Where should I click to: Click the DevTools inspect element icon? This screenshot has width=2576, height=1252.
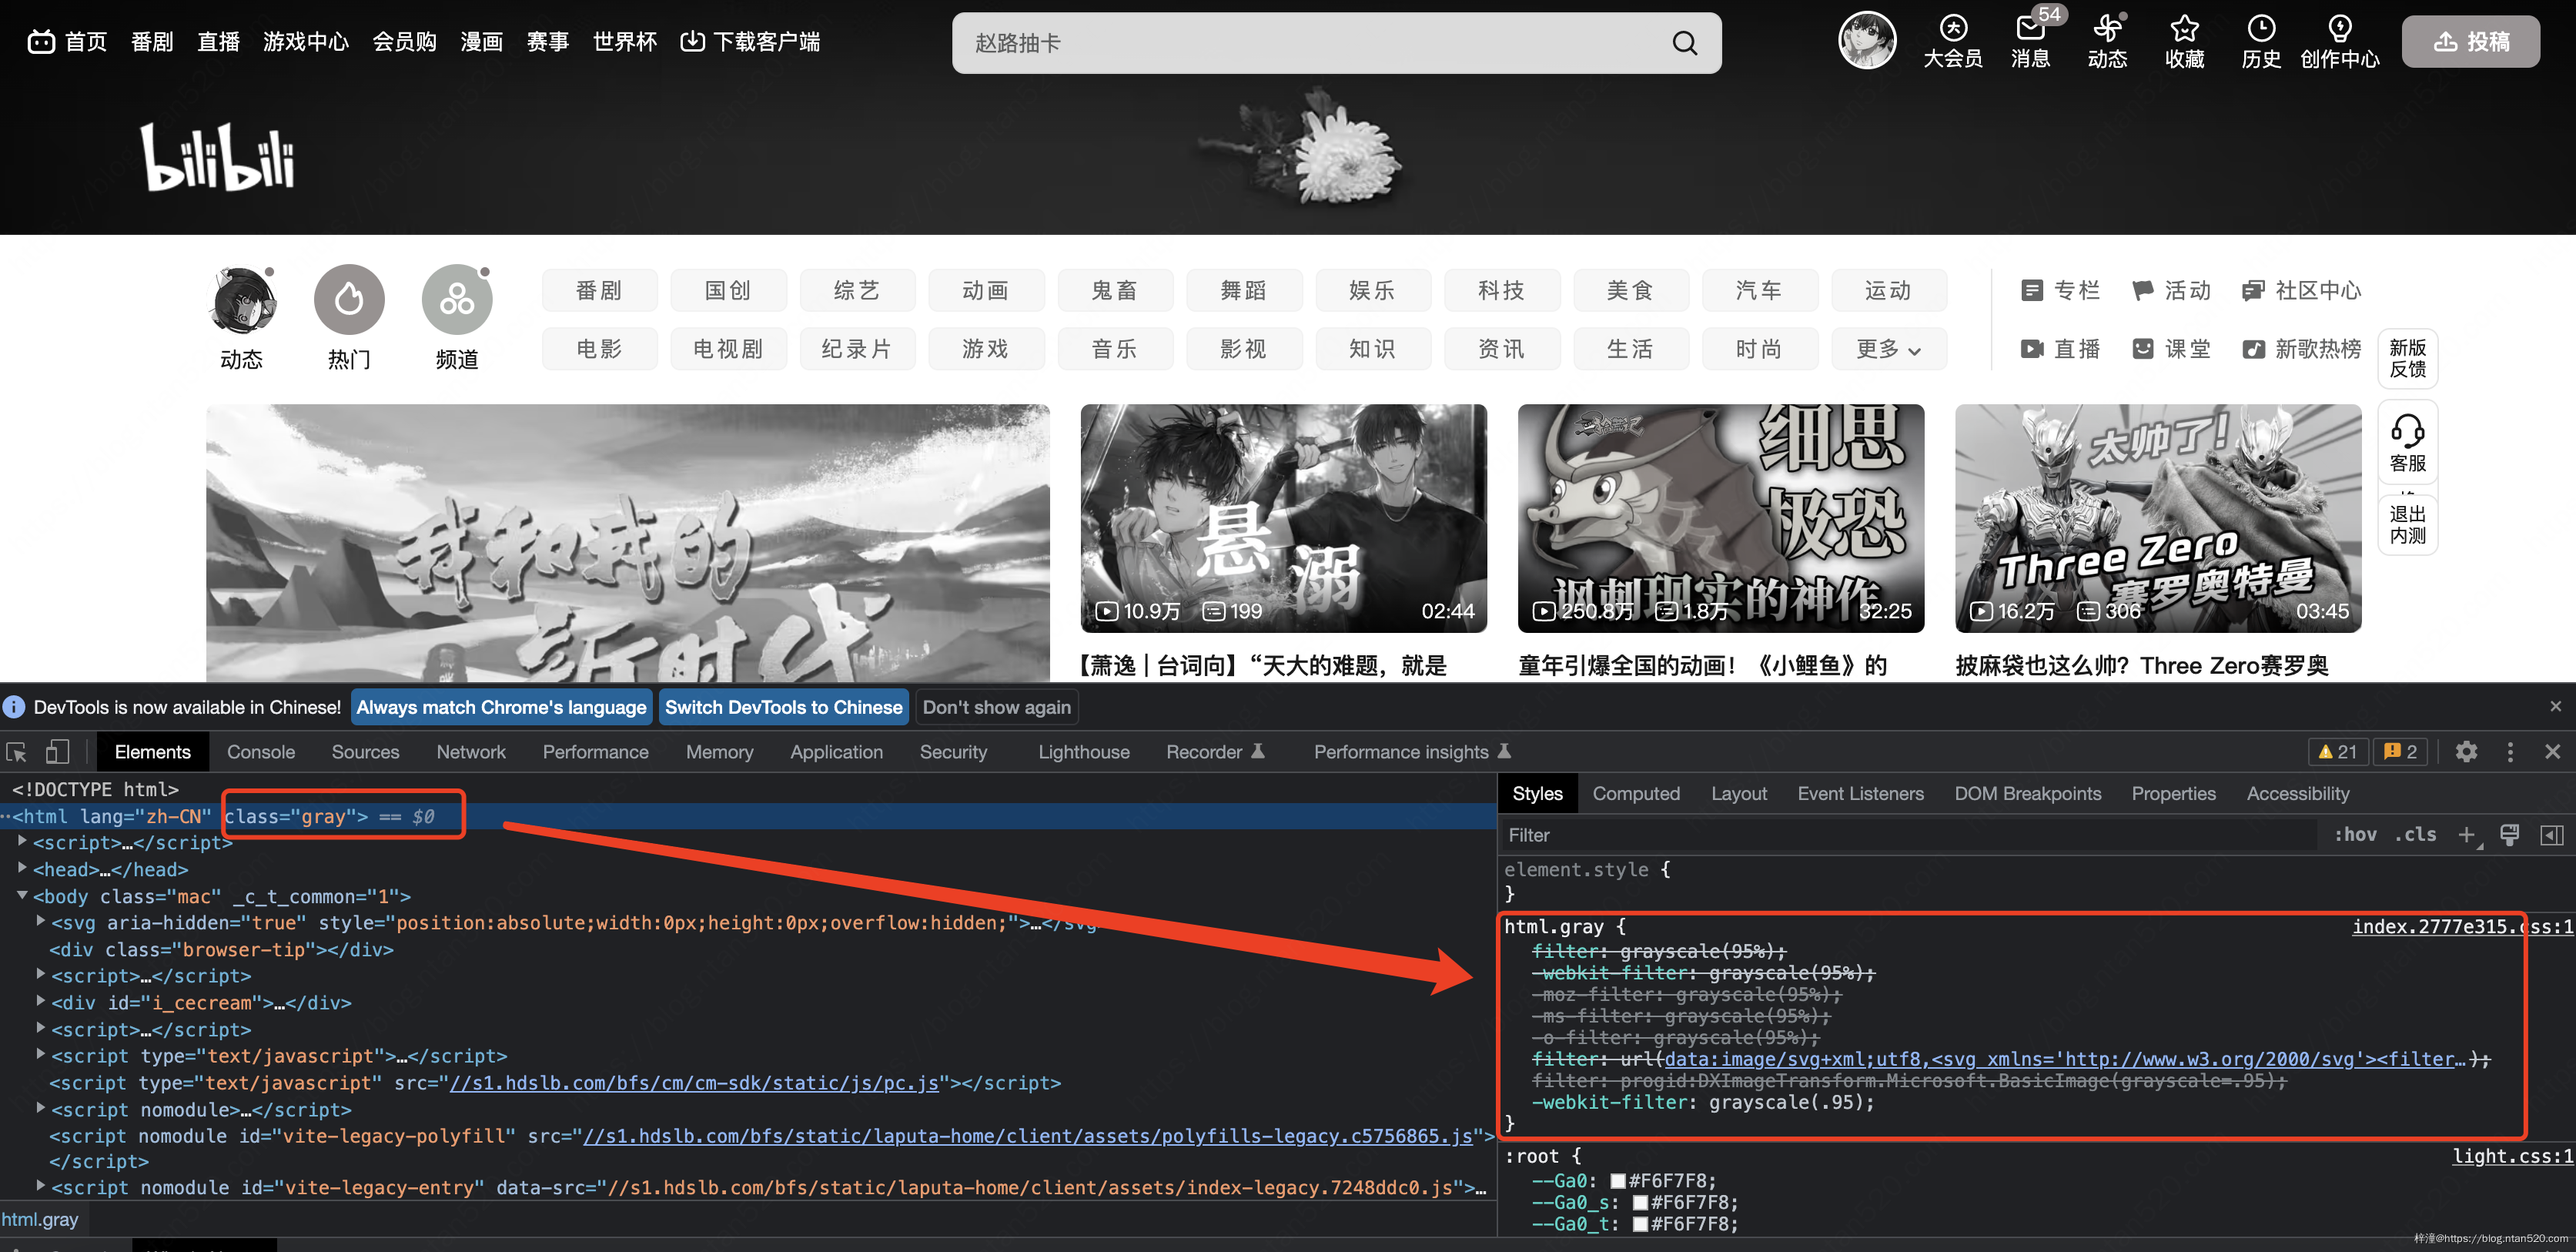point(16,752)
